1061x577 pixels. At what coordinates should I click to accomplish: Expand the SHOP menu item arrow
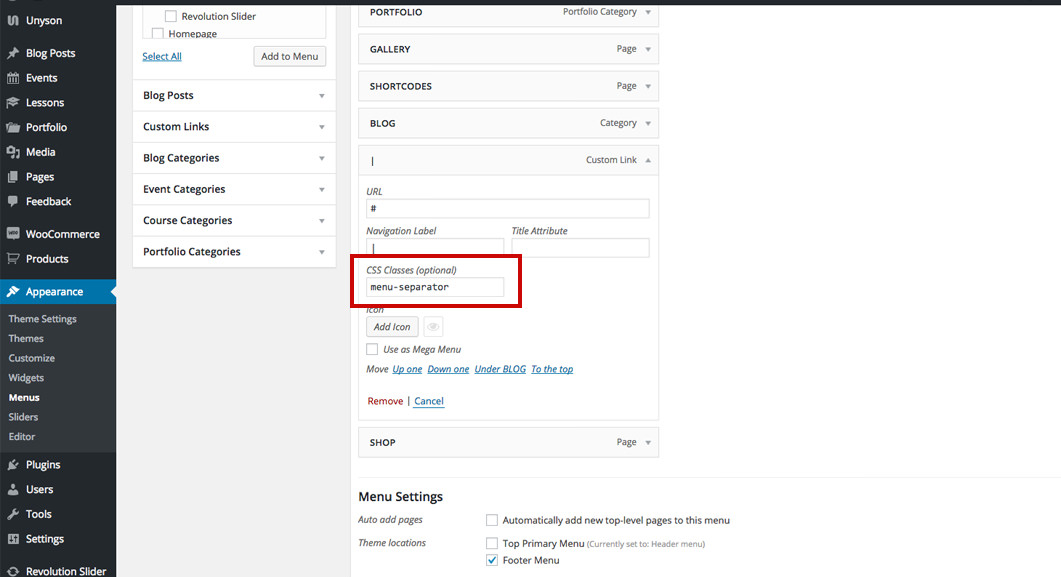[x=648, y=442]
